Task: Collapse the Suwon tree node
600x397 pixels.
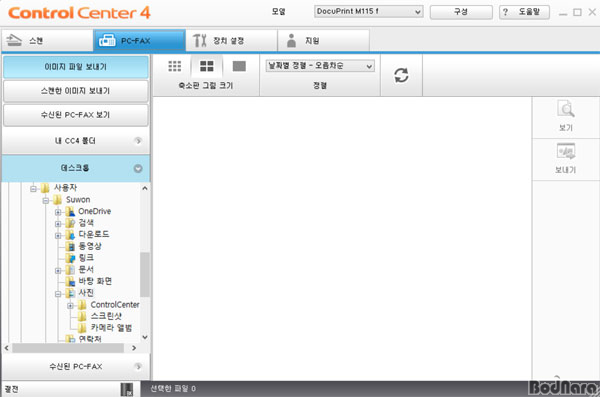Action: (x=46, y=200)
